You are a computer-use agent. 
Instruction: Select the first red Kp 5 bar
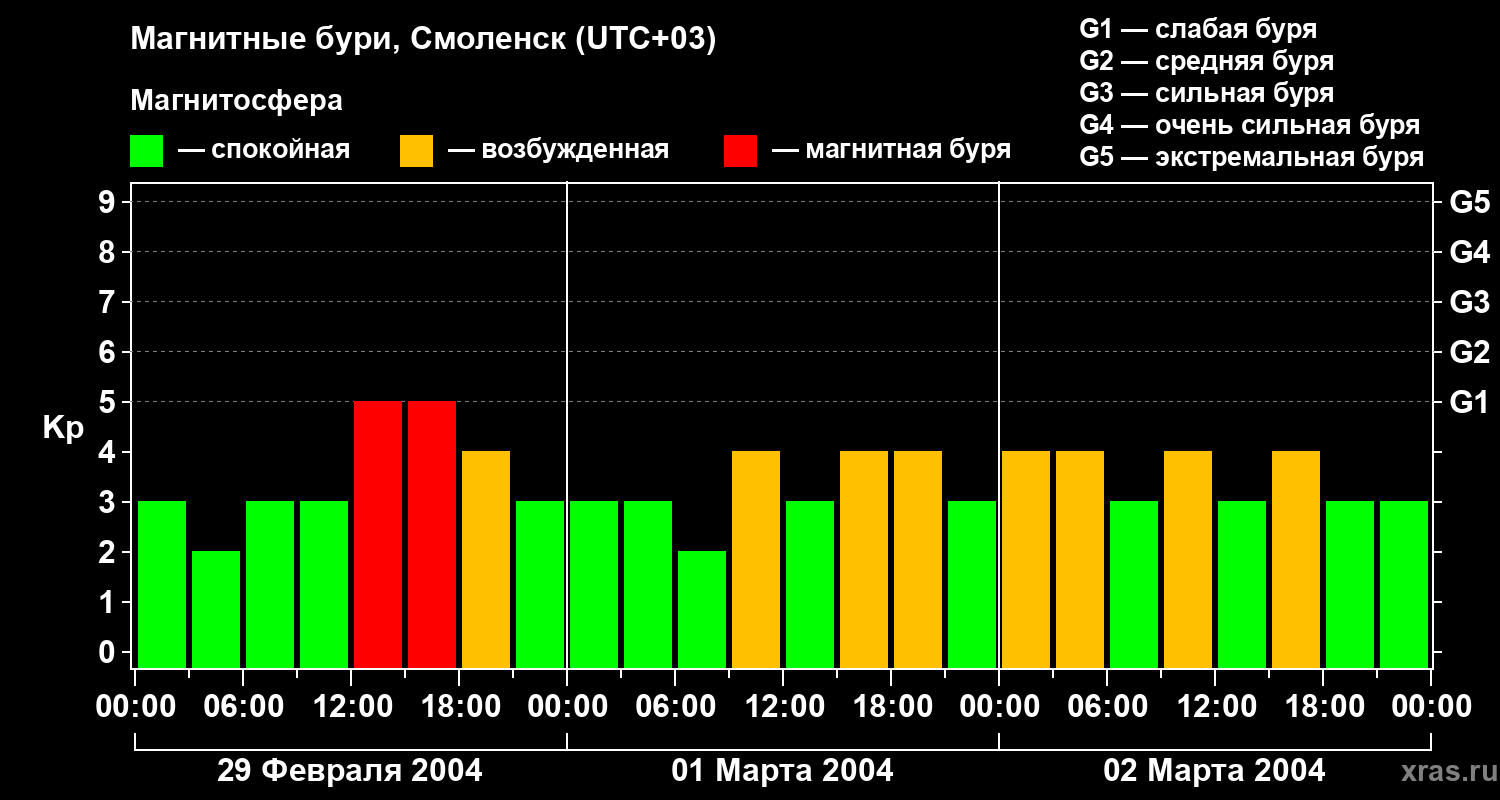pos(378,534)
